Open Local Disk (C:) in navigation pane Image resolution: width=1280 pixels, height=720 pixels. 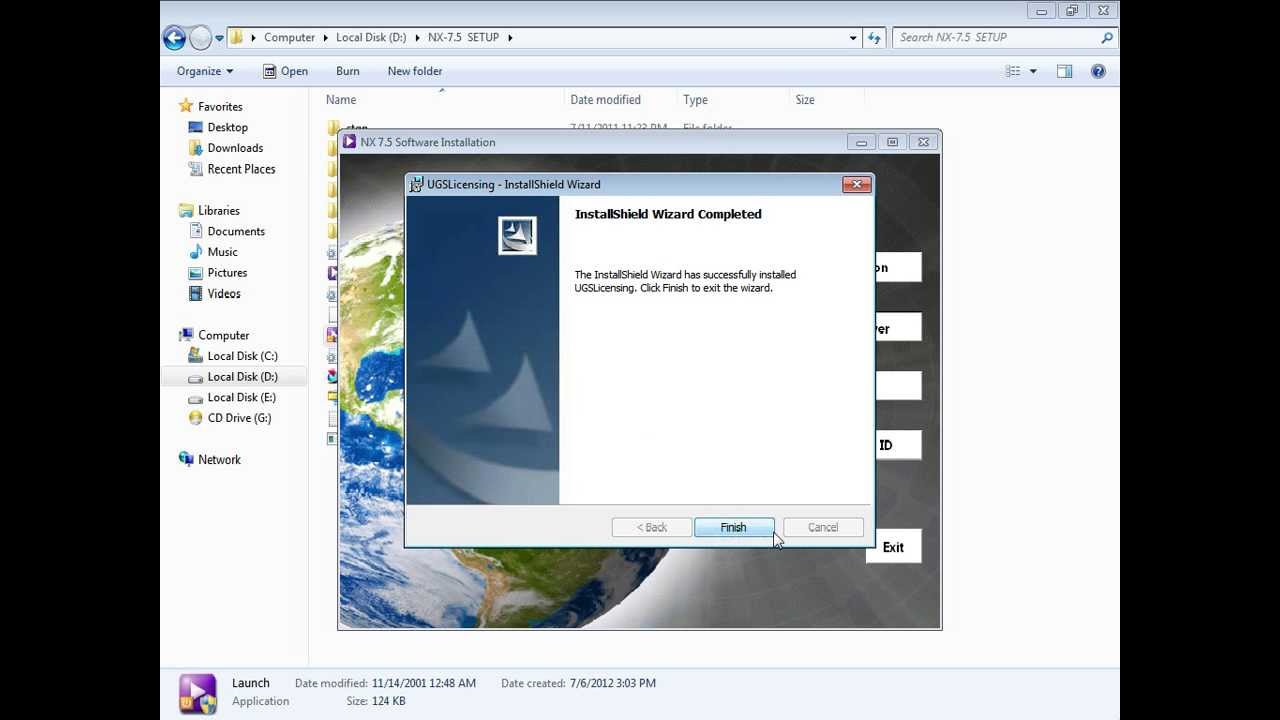tap(242, 356)
